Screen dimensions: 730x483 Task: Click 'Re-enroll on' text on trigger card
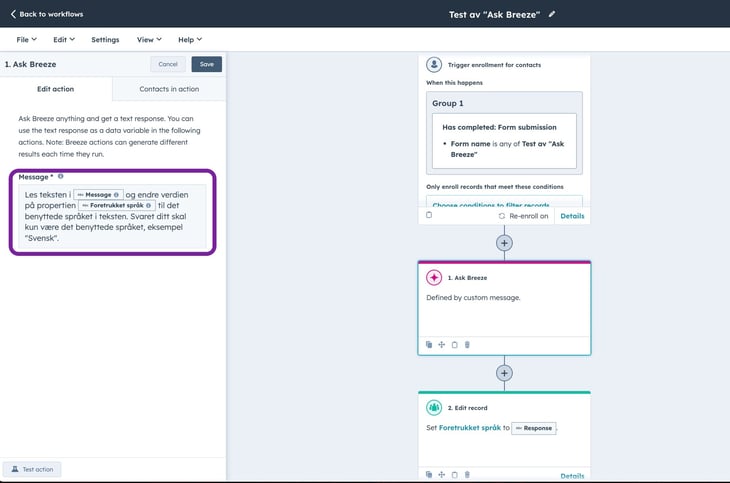[528, 216]
